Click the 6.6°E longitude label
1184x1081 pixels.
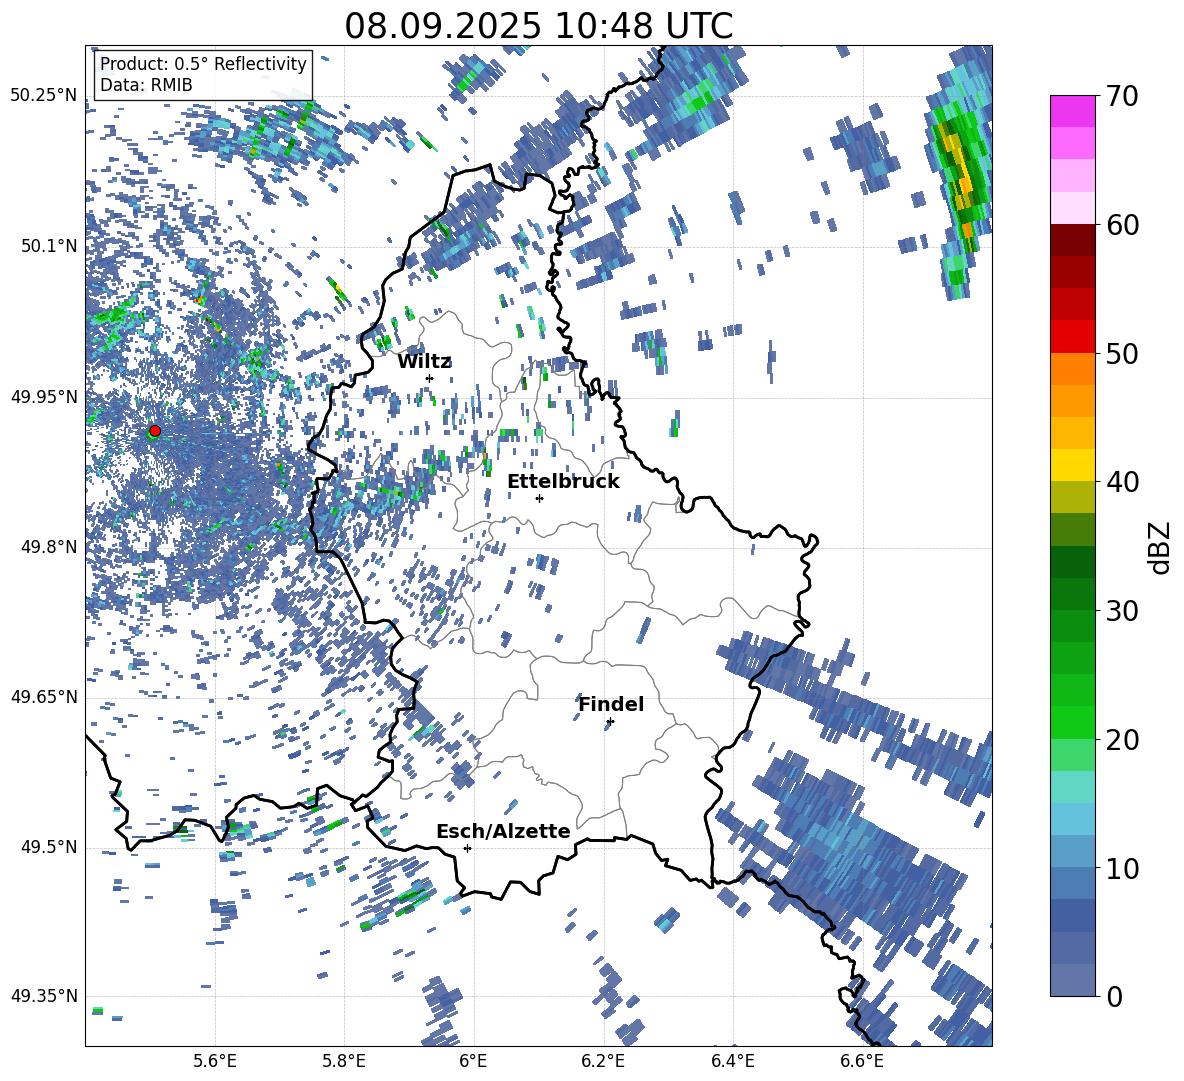click(x=862, y=1061)
